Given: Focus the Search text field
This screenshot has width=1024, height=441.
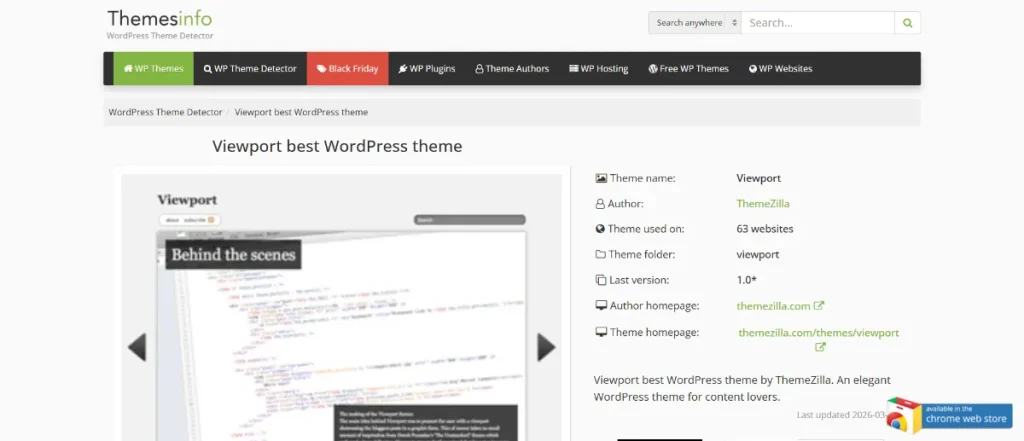Looking at the screenshot, I should tap(818, 22).
